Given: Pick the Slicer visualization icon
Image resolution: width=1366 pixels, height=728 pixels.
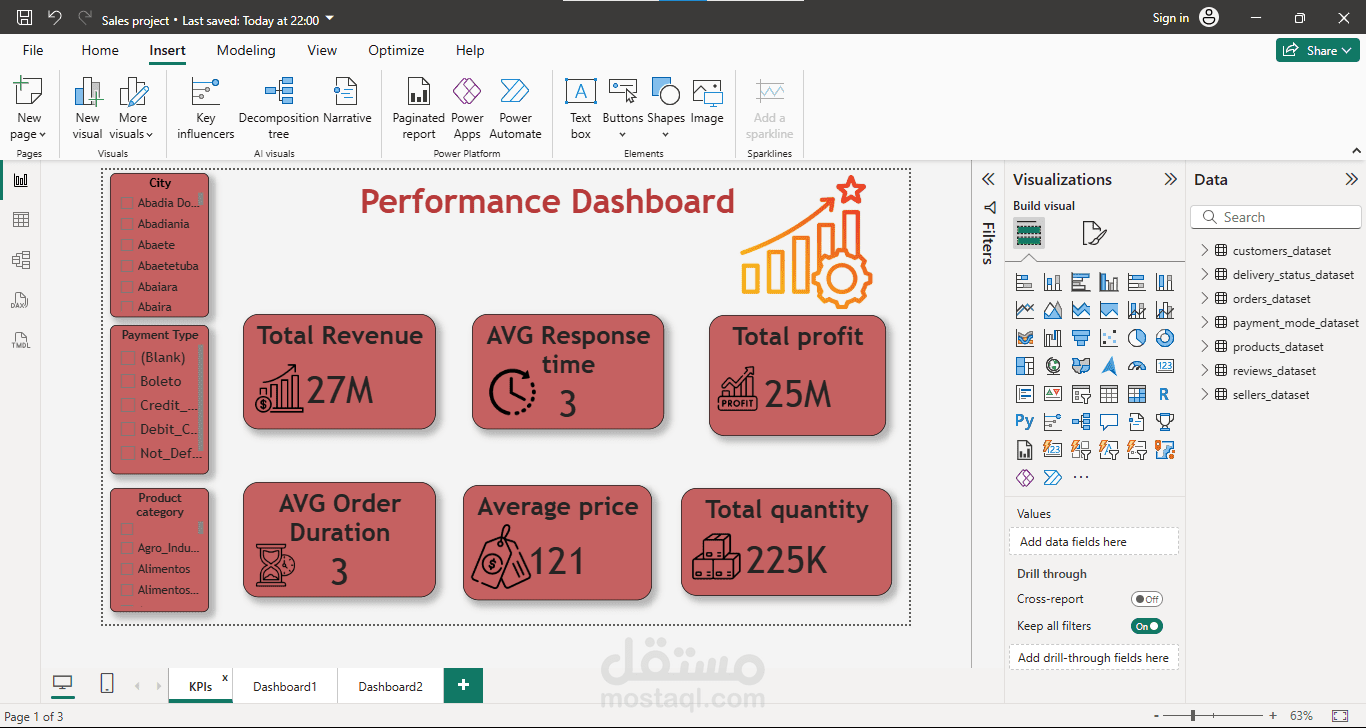Looking at the screenshot, I should (x=1080, y=394).
